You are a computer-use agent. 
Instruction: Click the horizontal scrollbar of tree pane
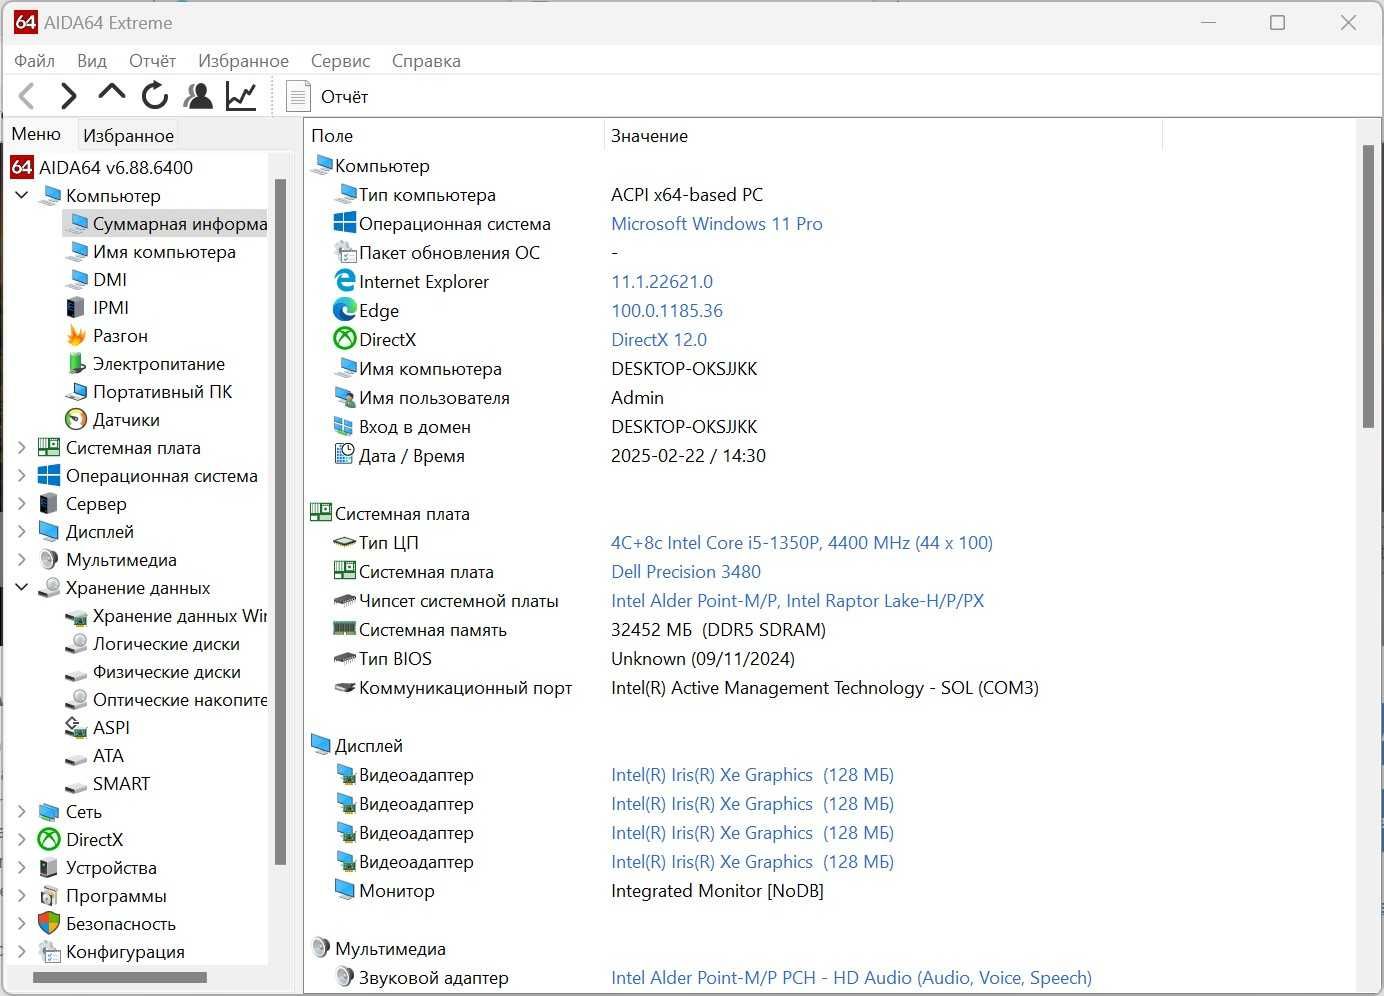point(120,977)
